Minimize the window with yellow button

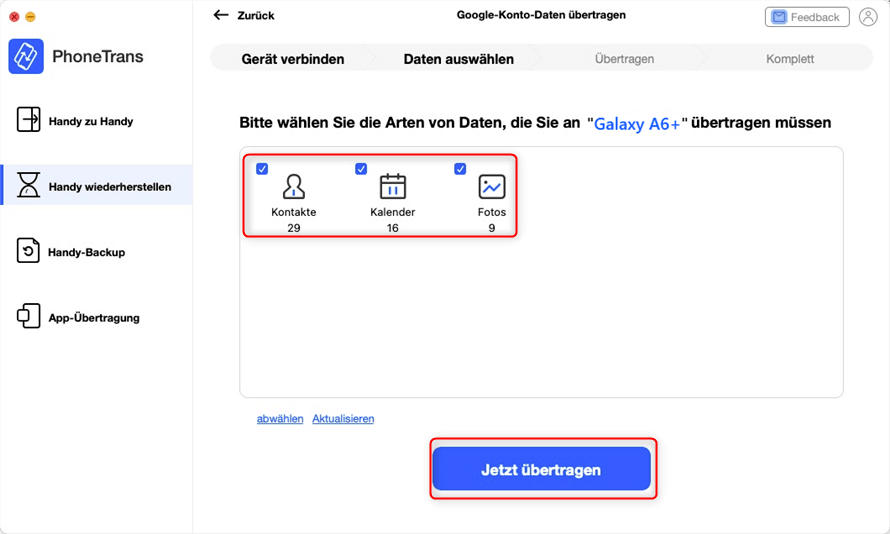tap(31, 17)
